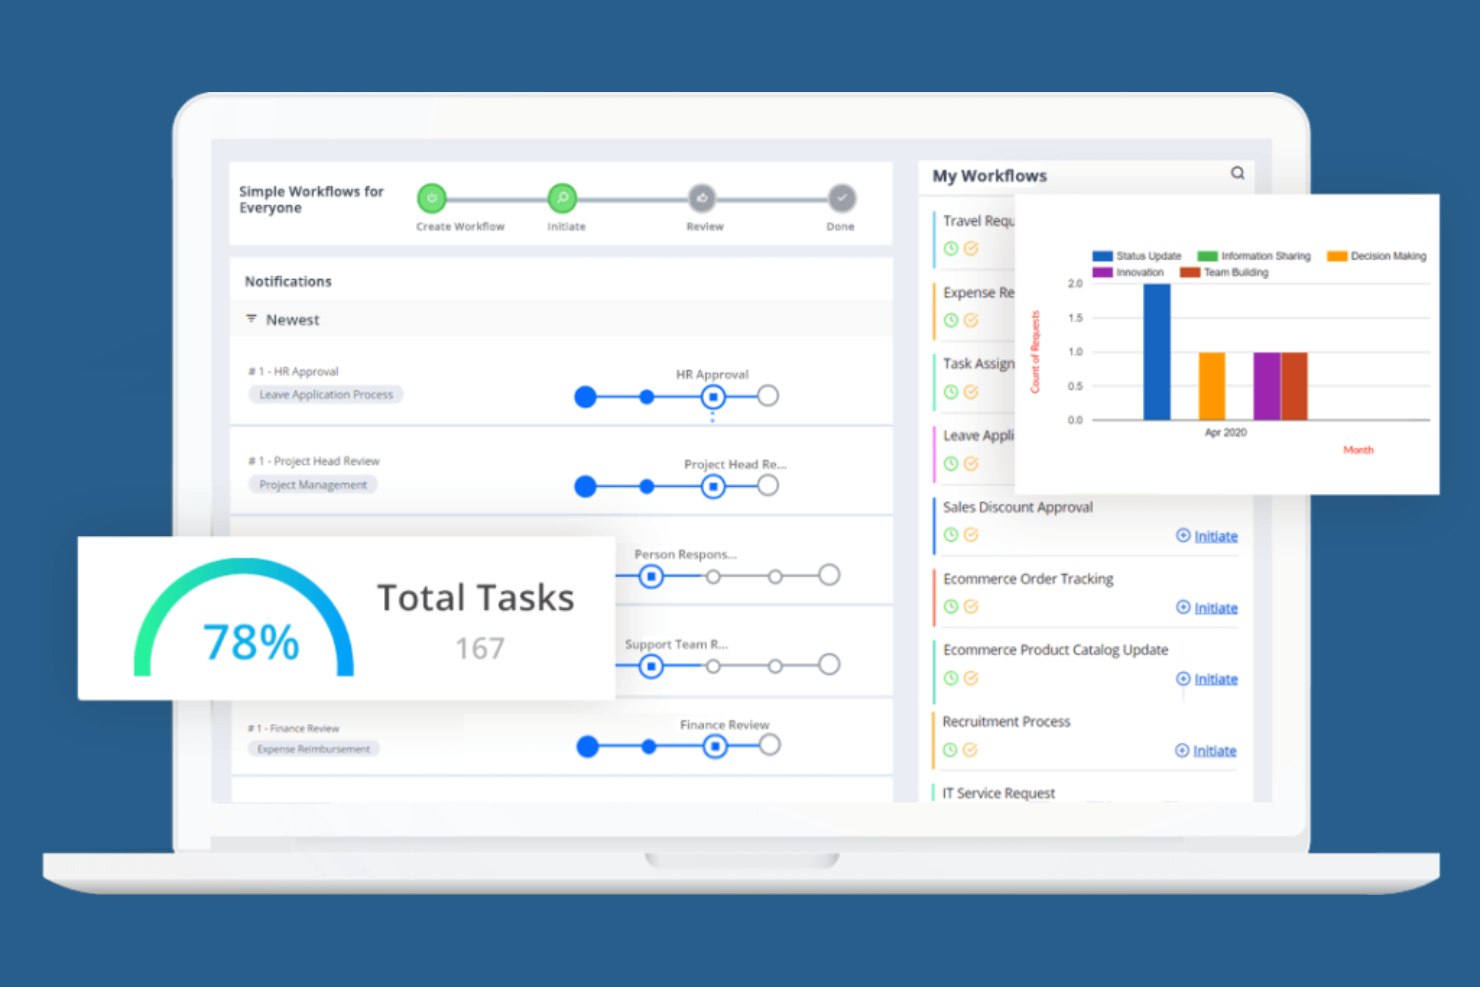Viewport: 1480px width, 987px height.
Task: Select the My Workflows panel header
Action: [989, 175]
